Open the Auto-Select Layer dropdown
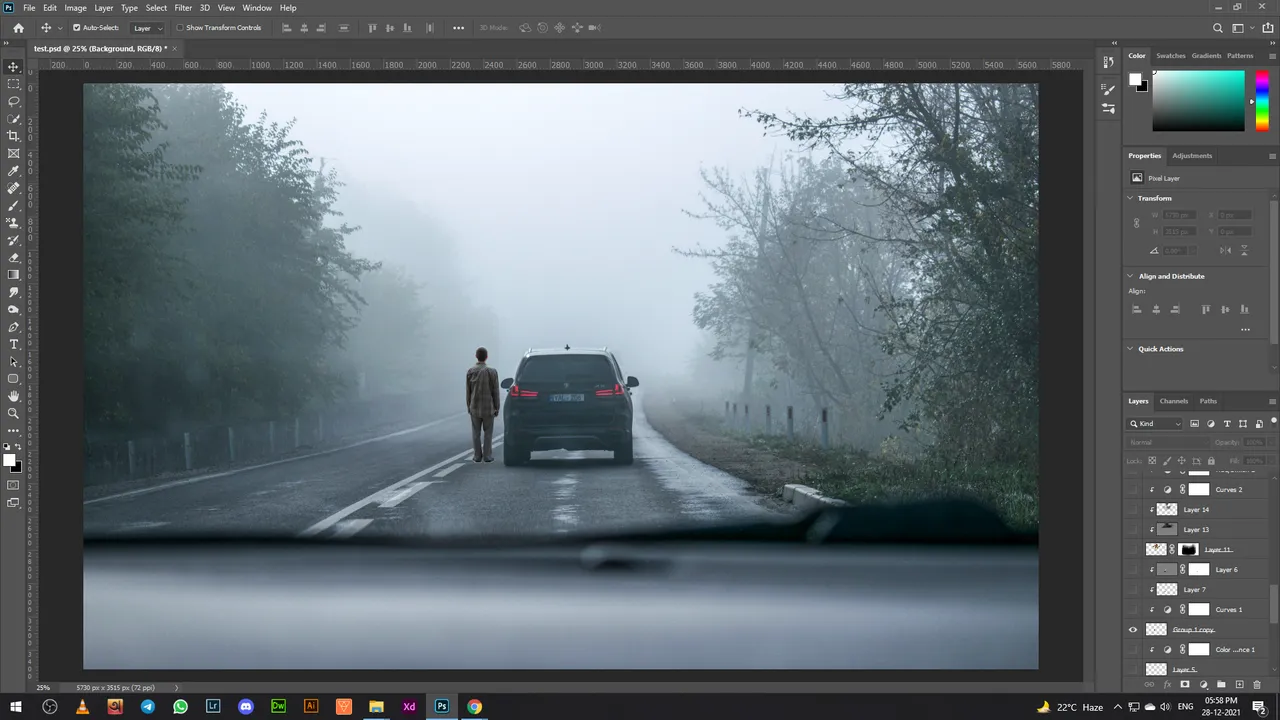Screen dimensions: 1280x720 coord(148,28)
